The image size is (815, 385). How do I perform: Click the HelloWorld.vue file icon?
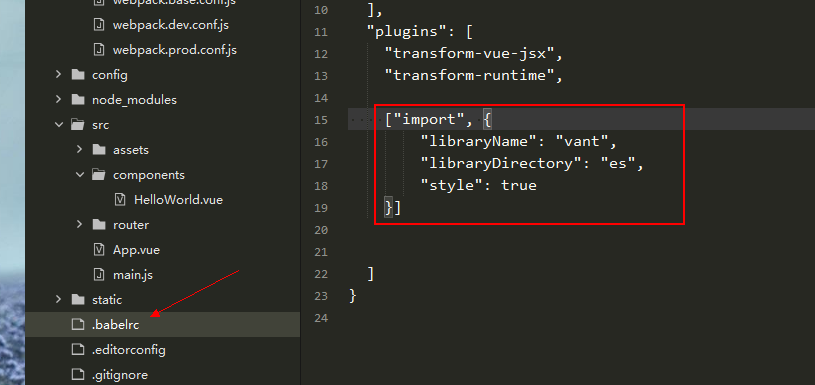120,200
